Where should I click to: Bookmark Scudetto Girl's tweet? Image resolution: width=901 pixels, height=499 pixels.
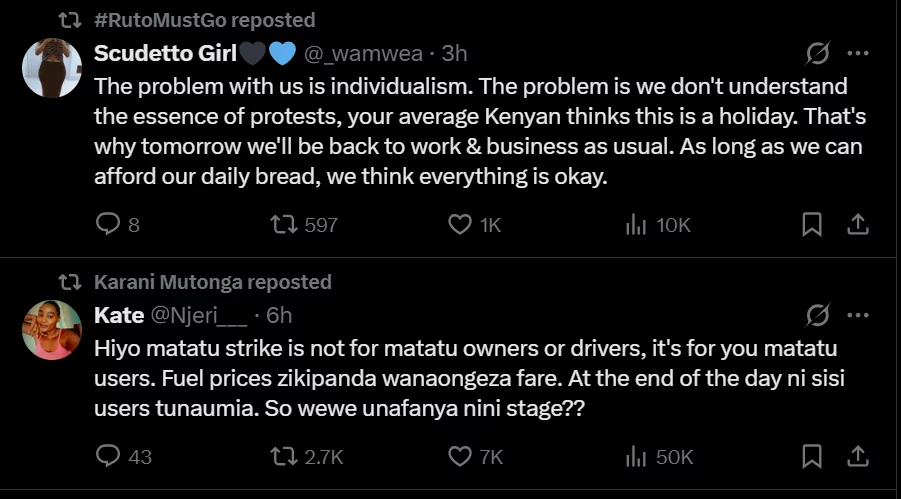coord(811,225)
